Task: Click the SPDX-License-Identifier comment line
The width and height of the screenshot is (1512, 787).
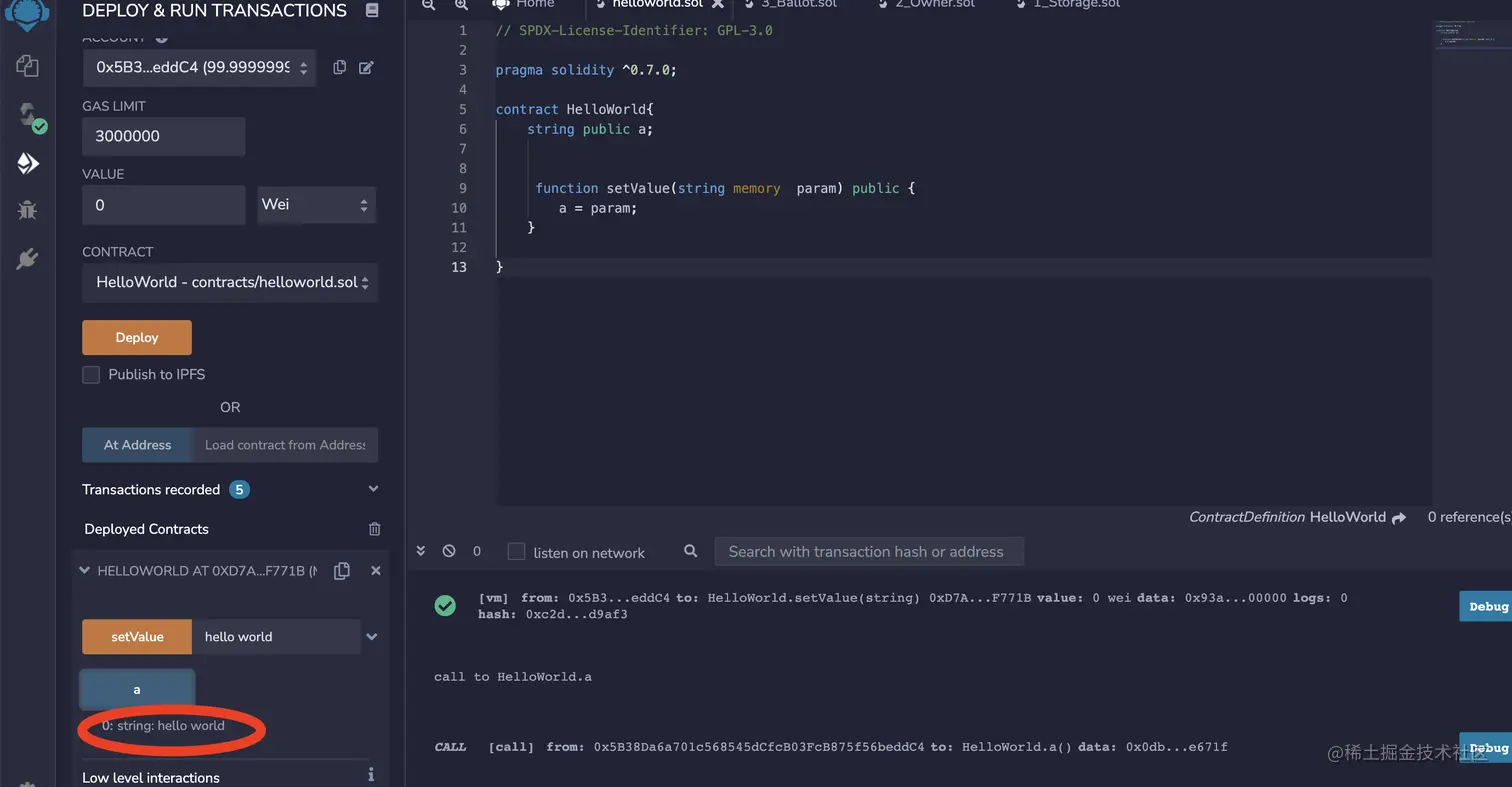Action: pyautogui.click(x=634, y=30)
